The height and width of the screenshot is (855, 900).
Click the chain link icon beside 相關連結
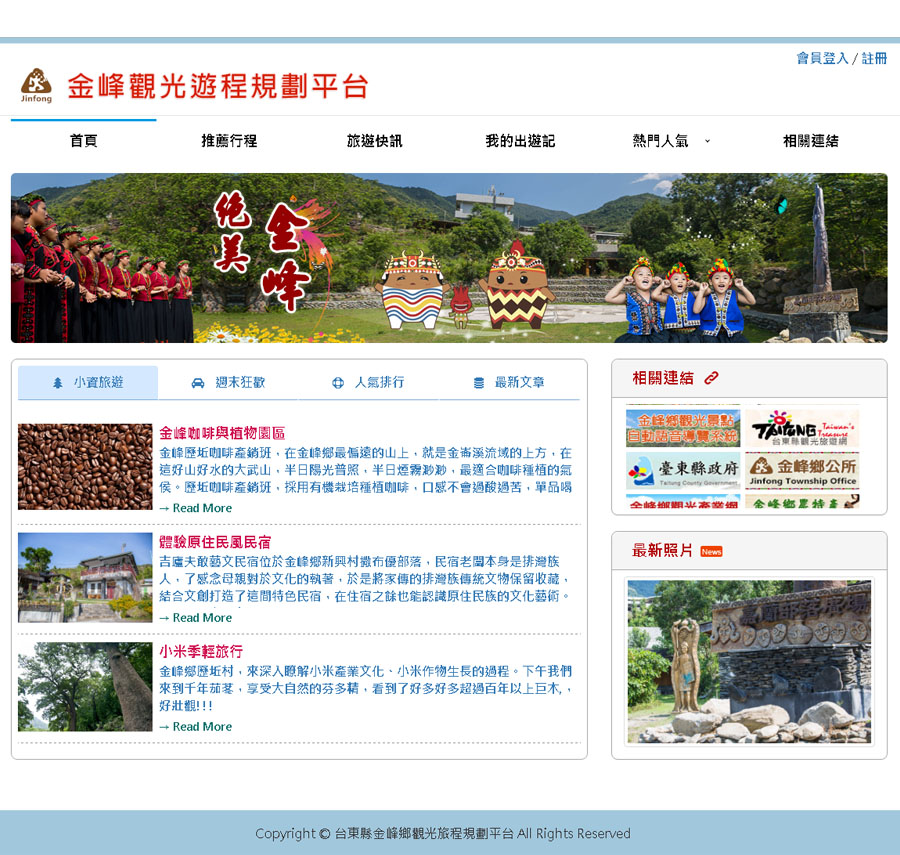click(x=711, y=378)
